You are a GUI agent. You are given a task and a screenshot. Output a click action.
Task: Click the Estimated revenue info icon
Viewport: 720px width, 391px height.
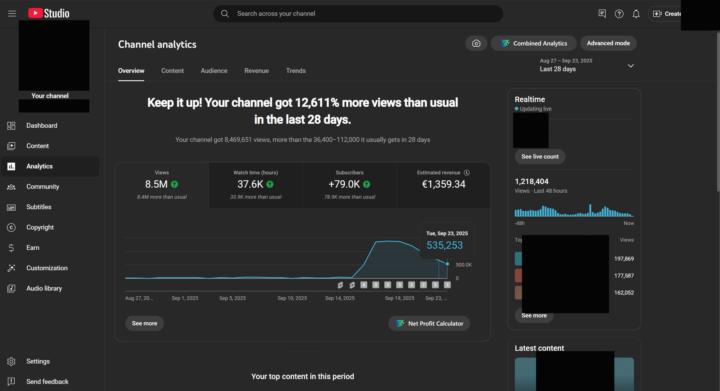pos(467,173)
